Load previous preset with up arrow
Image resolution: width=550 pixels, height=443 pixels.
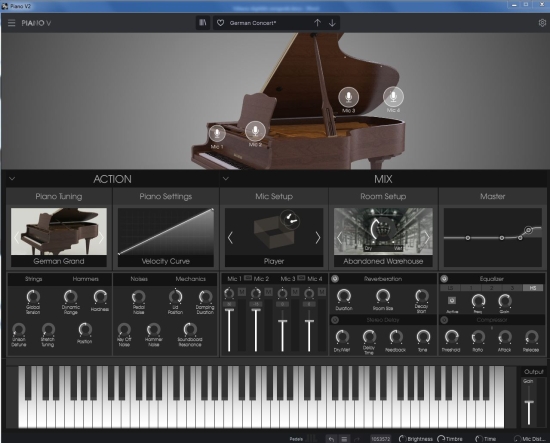click(x=317, y=23)
